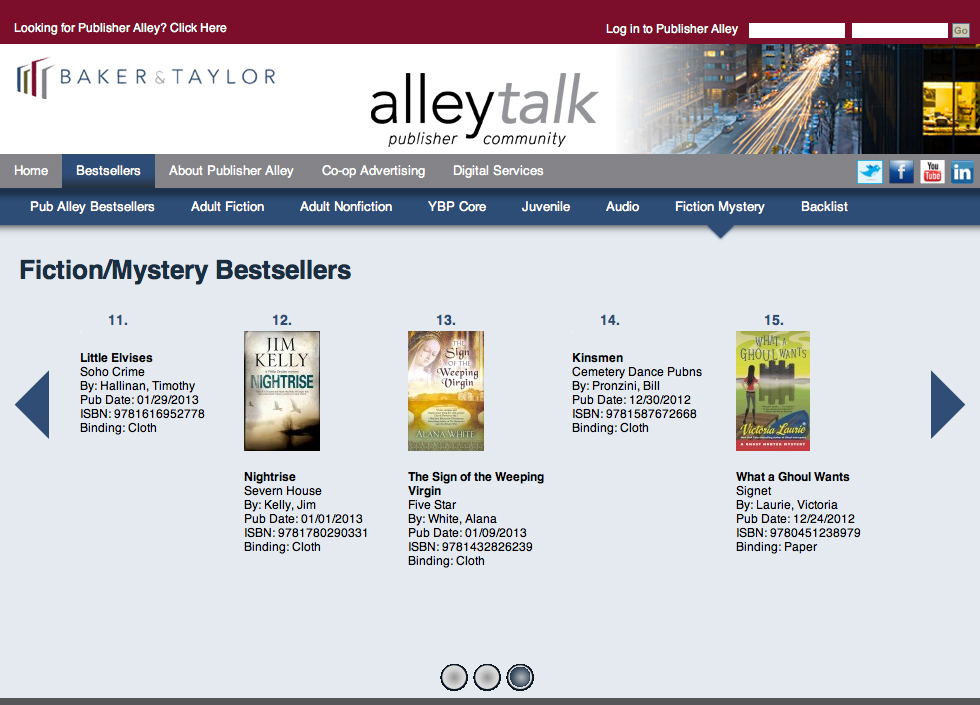Click the rank number '12.'
The image size is (980, 705).
(x=282, y=321)
